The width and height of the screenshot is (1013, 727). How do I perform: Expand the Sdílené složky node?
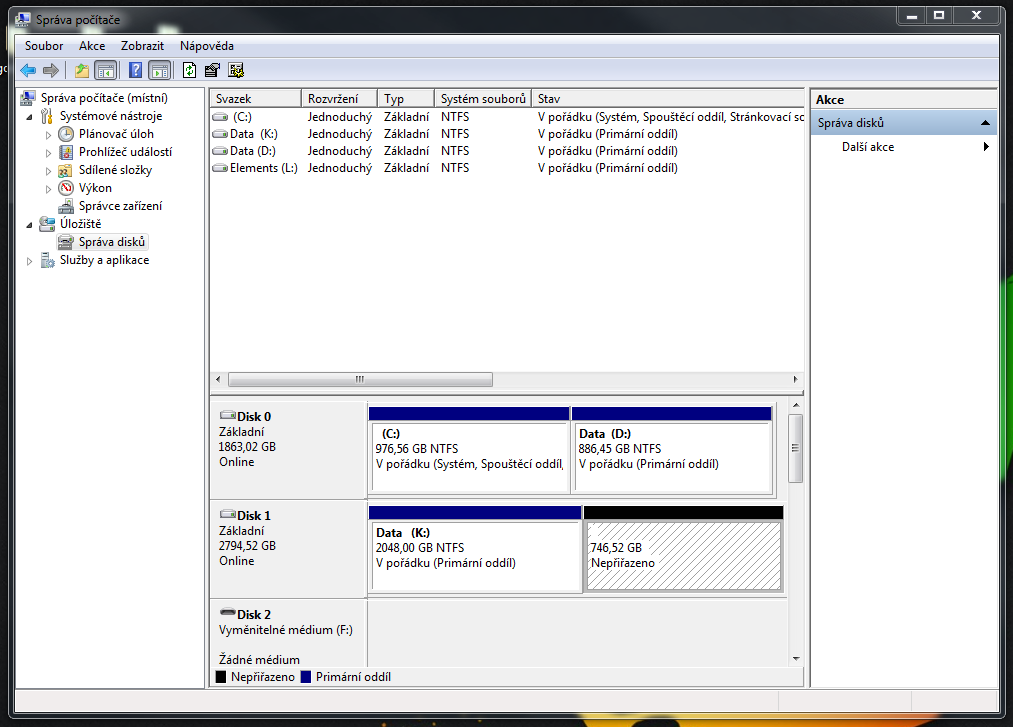[x=48, y=171]
